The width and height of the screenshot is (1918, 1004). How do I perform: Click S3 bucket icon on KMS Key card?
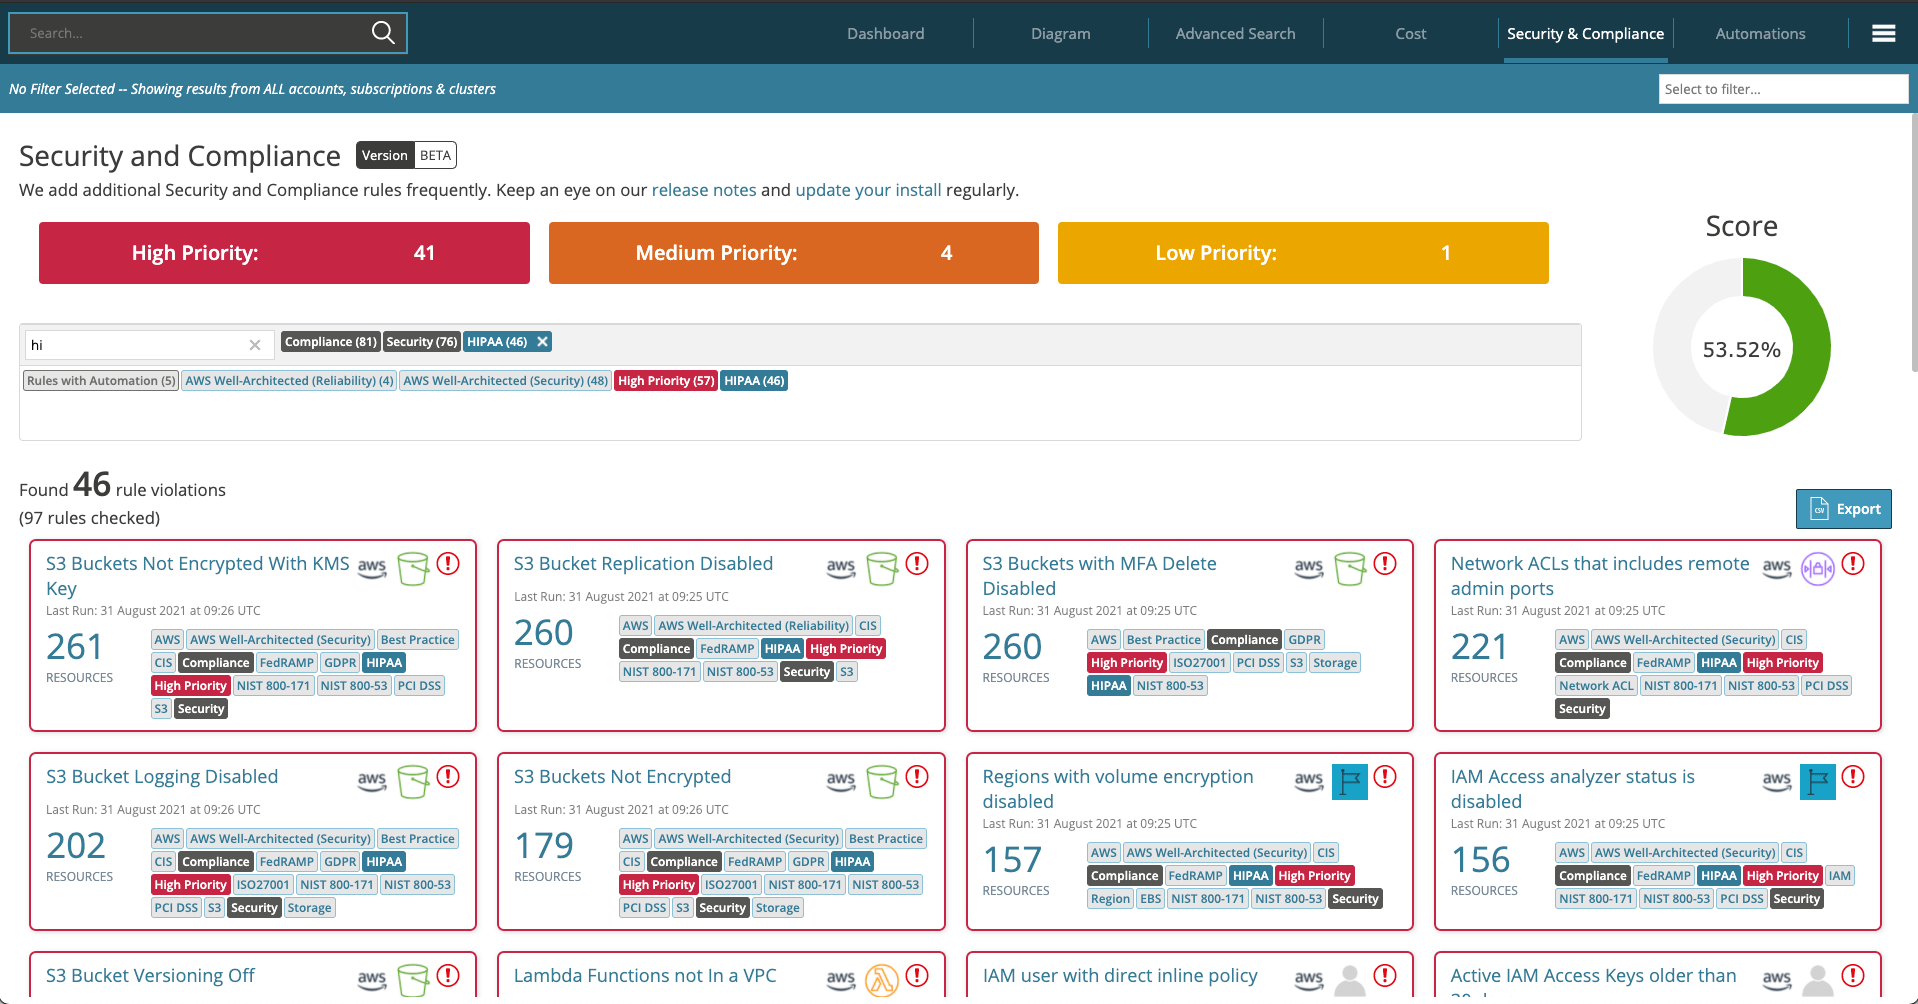[x=413, y=568]
